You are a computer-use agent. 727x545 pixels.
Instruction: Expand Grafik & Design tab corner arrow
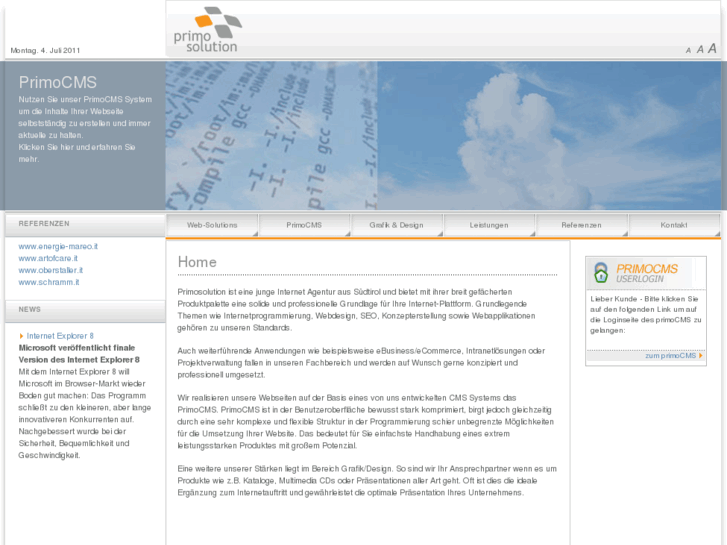pyautogui.click(x=440, y=234)
